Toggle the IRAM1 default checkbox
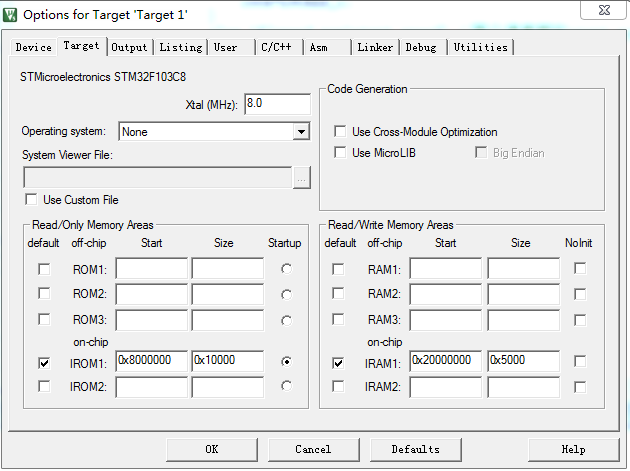 (338, 362)
